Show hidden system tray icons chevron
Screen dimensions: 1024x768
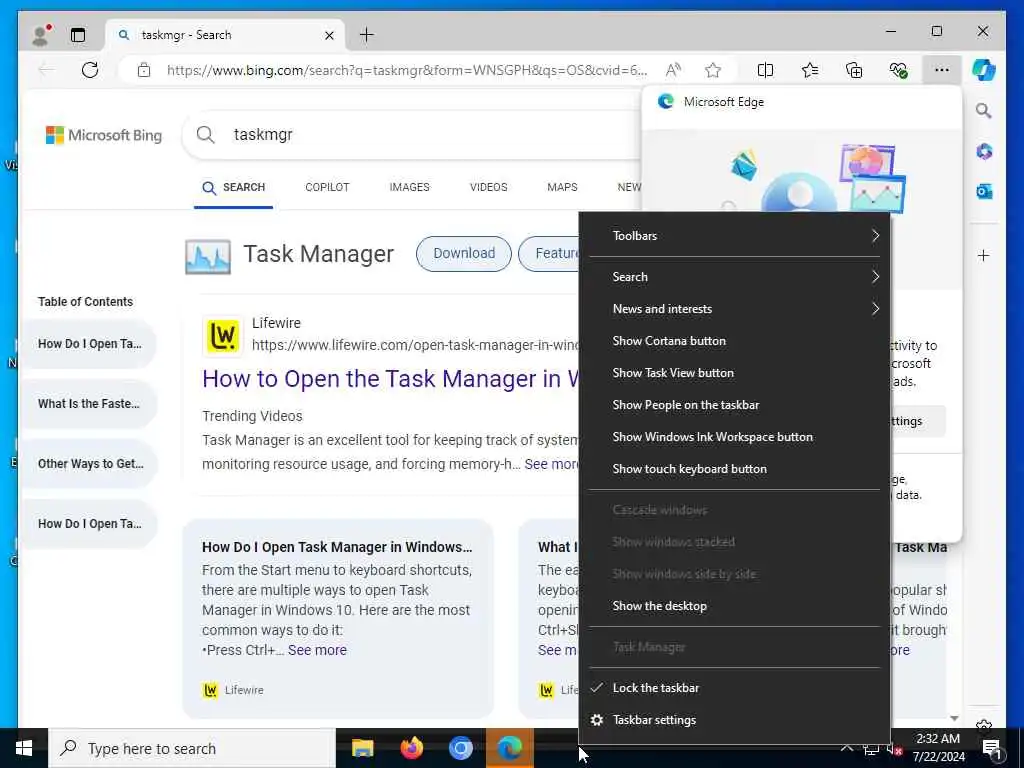[x=846, y=748]
